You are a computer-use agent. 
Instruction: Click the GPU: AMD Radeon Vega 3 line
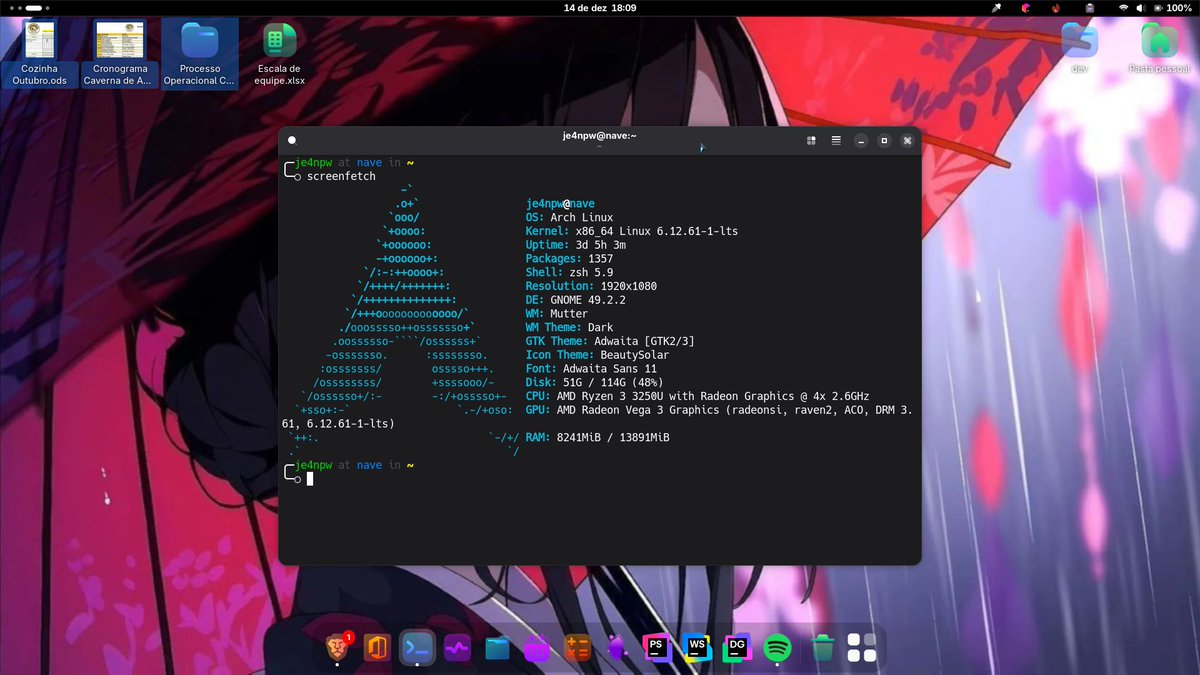[719, 410]
